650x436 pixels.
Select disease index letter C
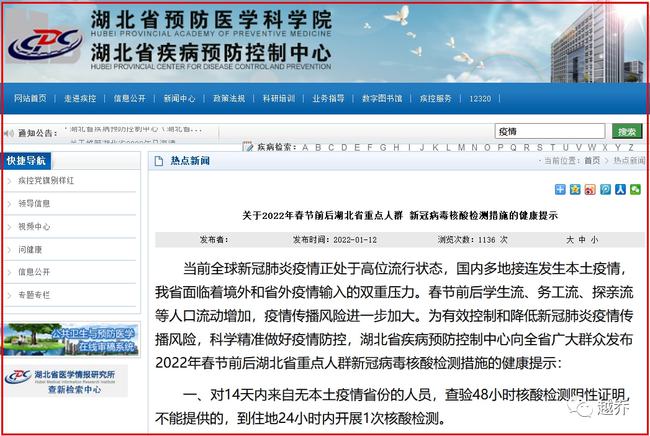(331, 147)
